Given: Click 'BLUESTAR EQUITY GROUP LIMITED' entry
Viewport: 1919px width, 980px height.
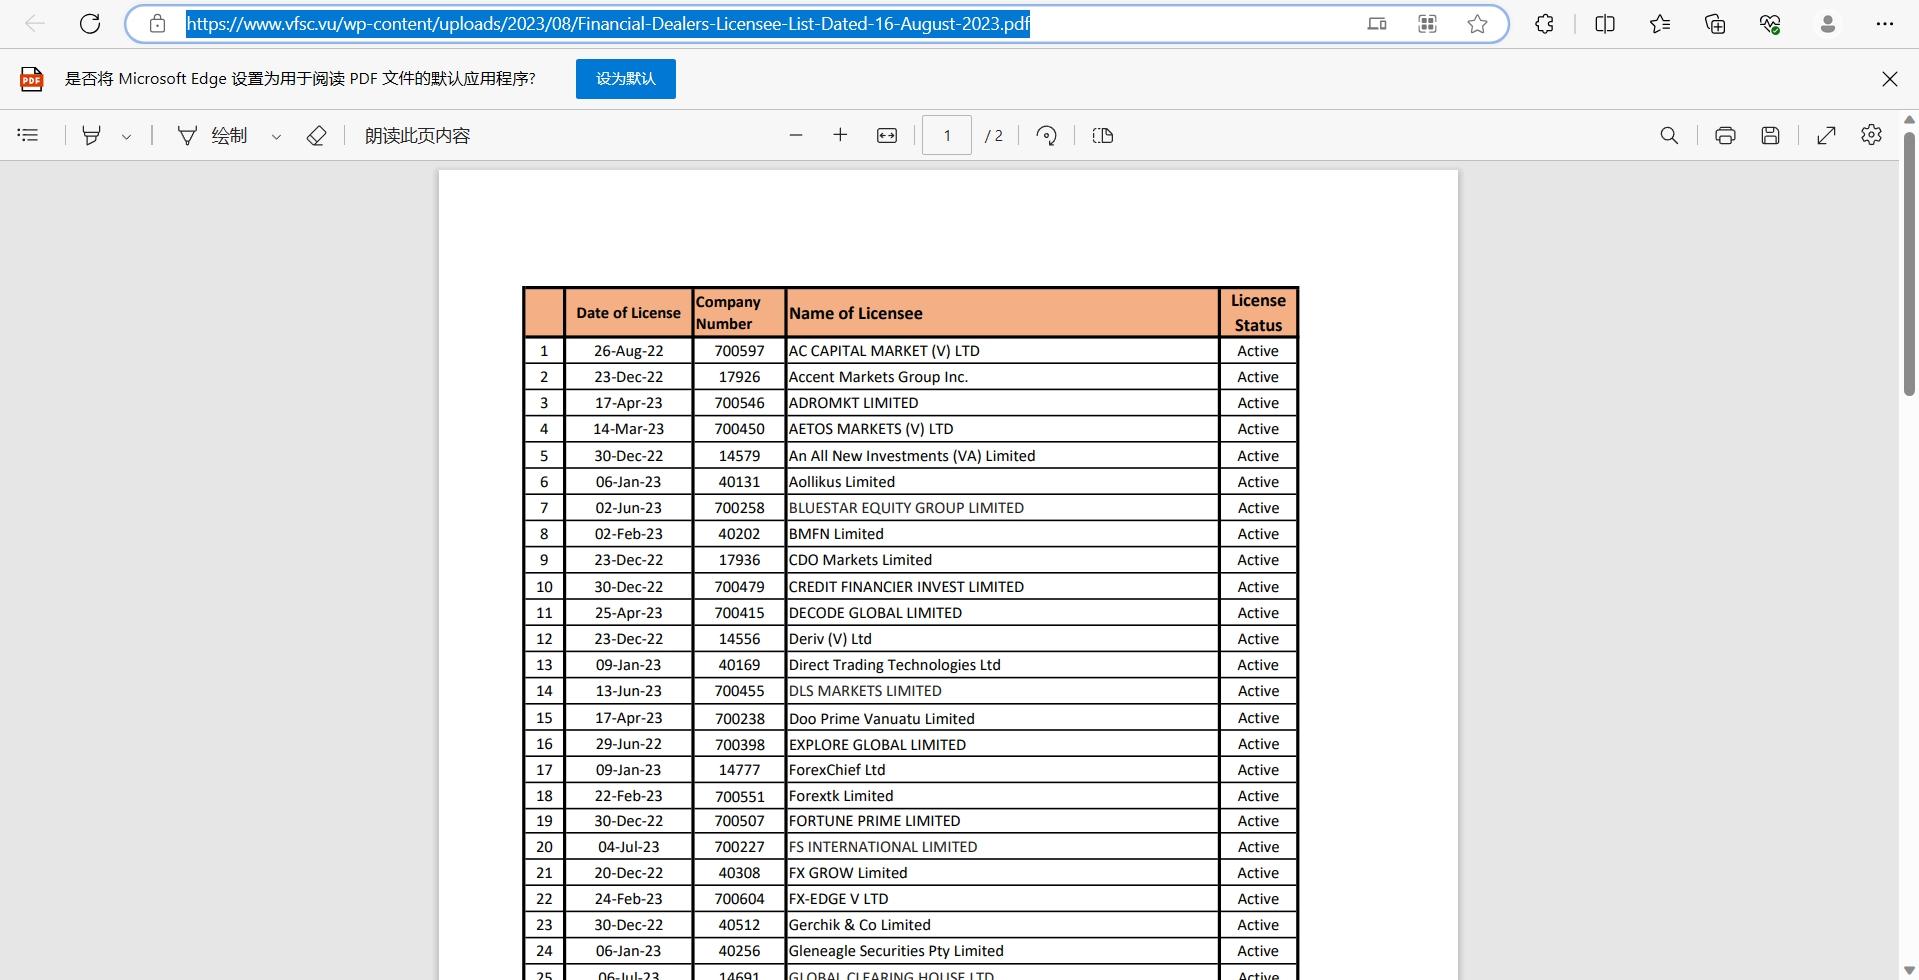Looking at the screenshot, I should point(906,508).
